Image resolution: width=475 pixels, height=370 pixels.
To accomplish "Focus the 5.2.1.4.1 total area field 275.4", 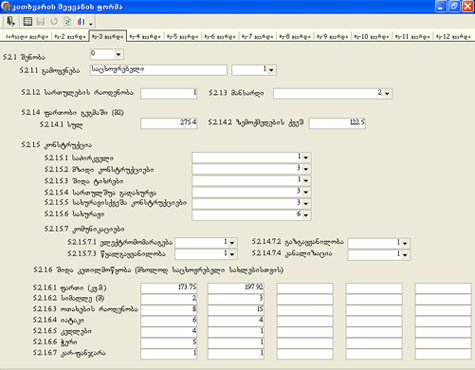I will (169, 123).
